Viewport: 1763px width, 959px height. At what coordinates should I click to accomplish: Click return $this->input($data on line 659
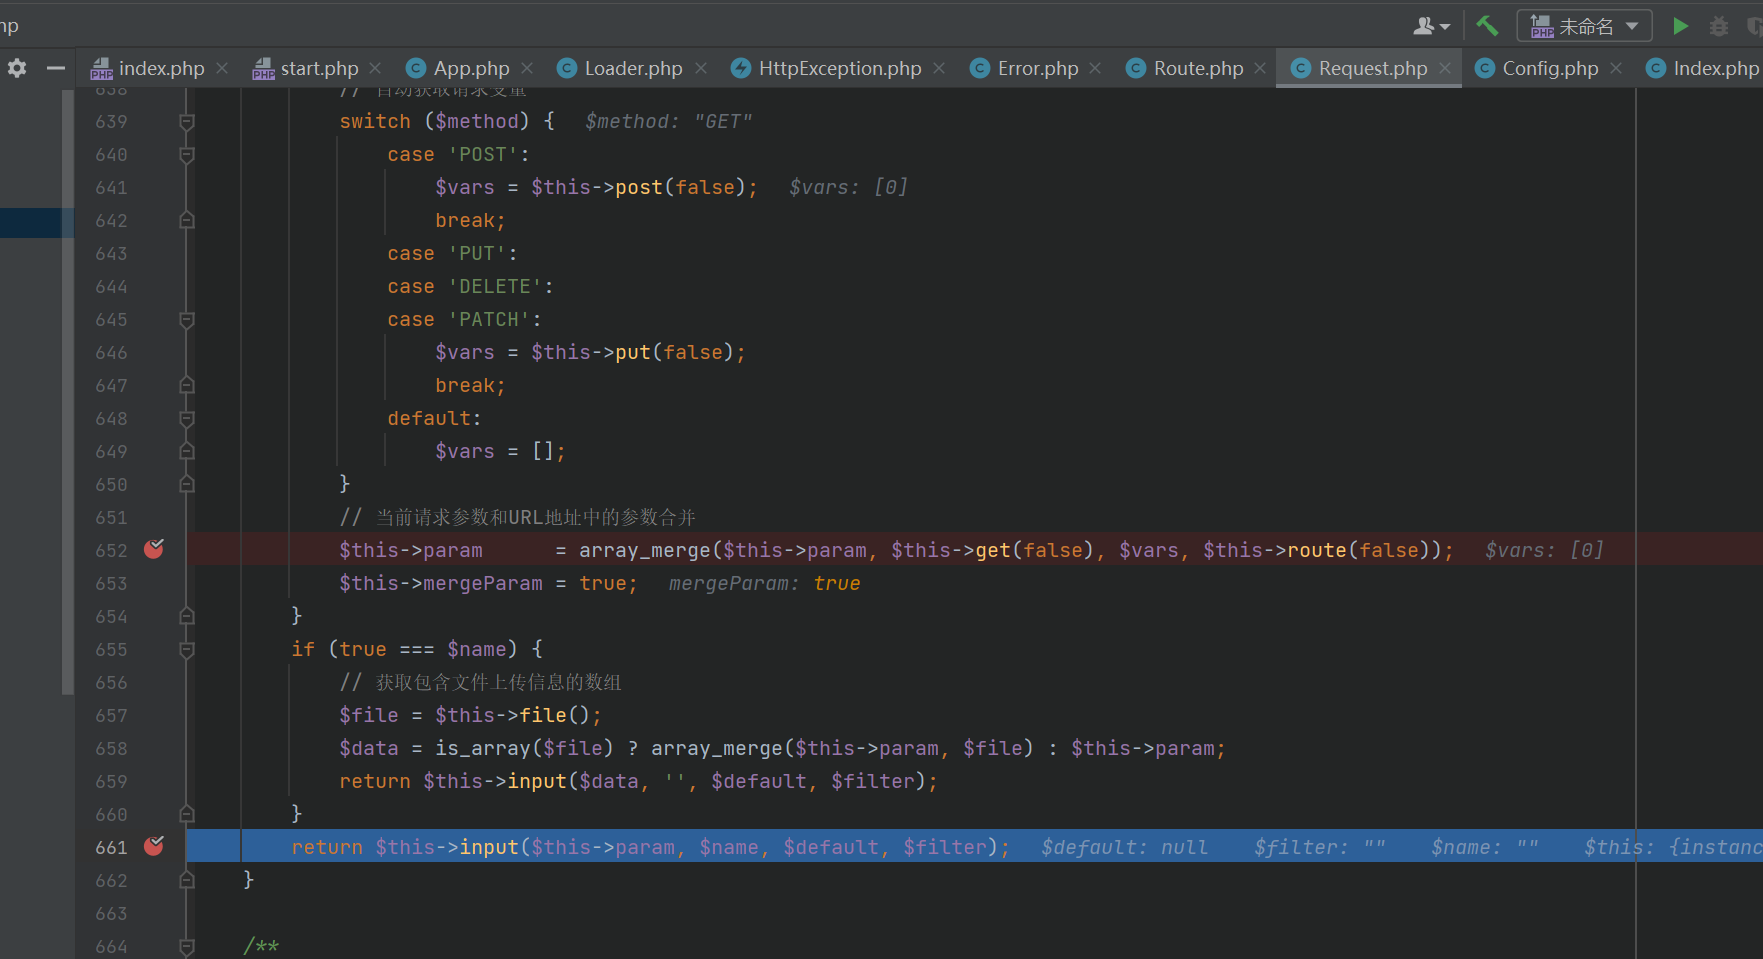coord(488,781)
